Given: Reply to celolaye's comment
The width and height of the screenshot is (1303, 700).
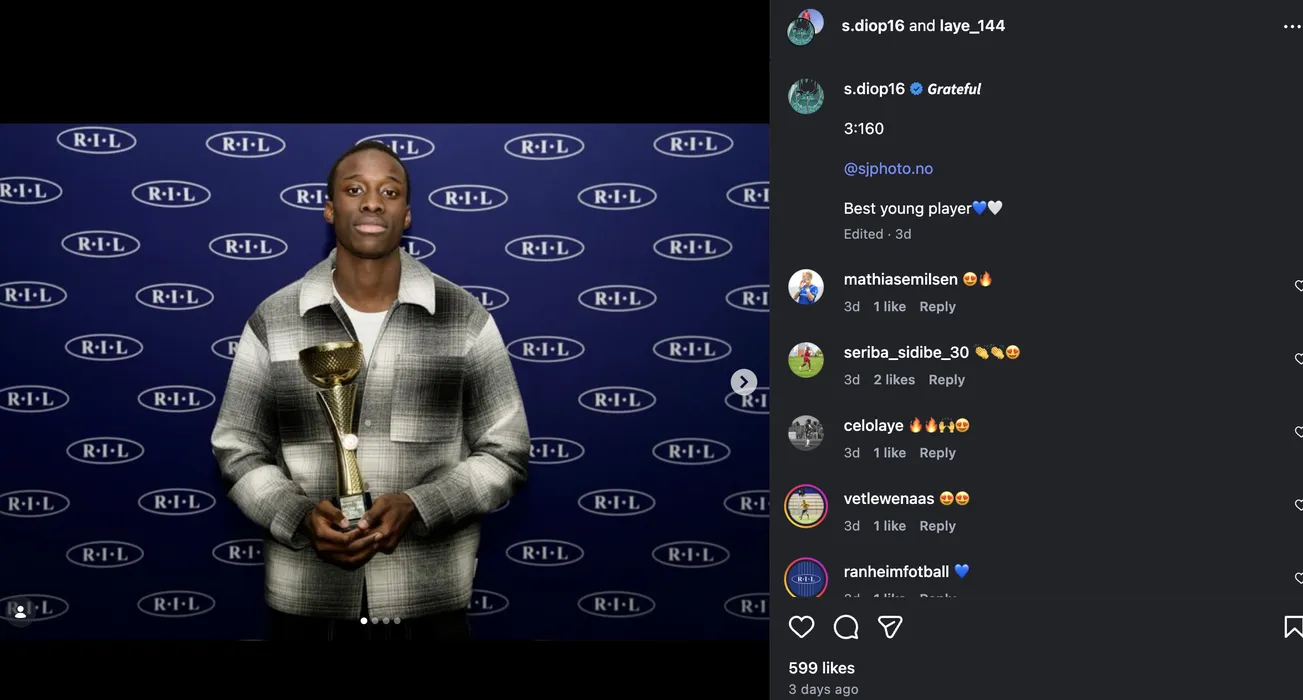Looking at the screenshot, I should point(937,453).
